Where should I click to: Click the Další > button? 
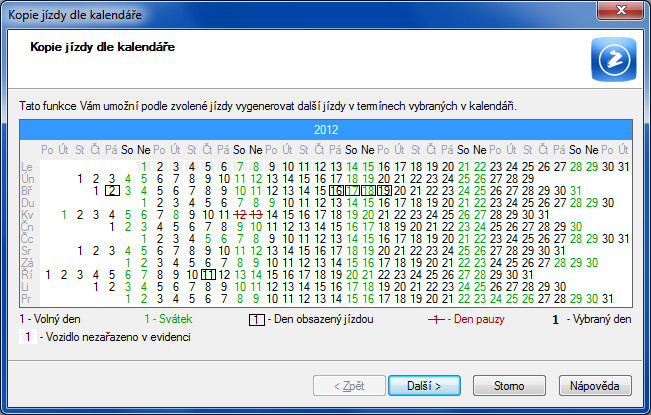(x=424, y=386)
